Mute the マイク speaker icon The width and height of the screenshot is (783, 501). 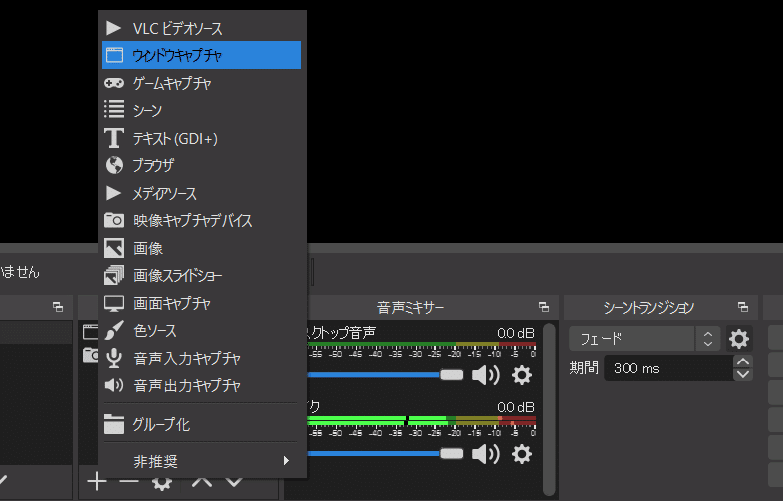tap(485, 454)
